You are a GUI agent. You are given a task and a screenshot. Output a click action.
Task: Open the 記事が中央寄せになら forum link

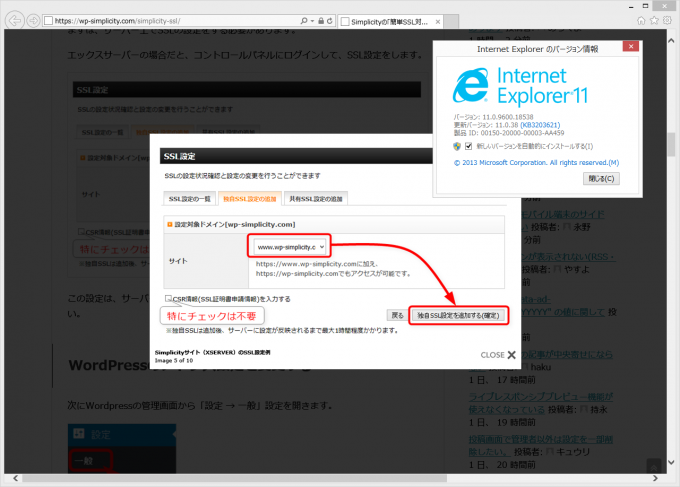point(566,354)
